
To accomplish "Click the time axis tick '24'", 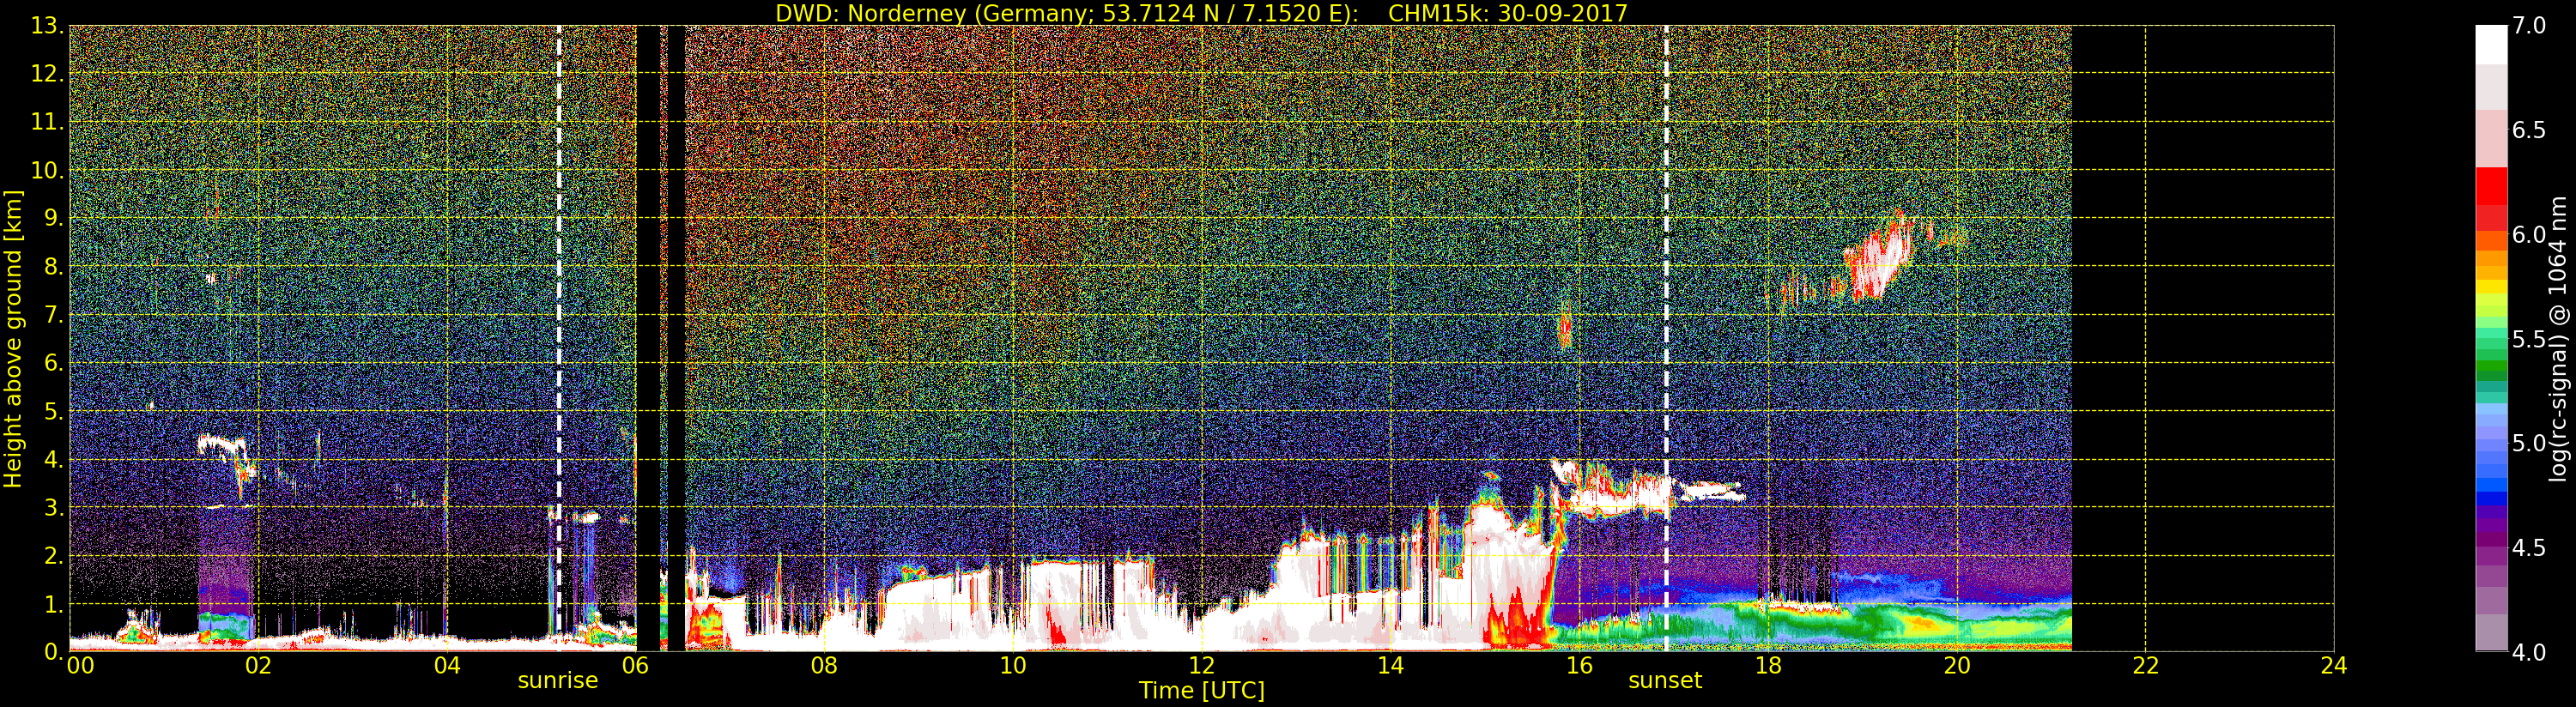I will point(2334,666).
